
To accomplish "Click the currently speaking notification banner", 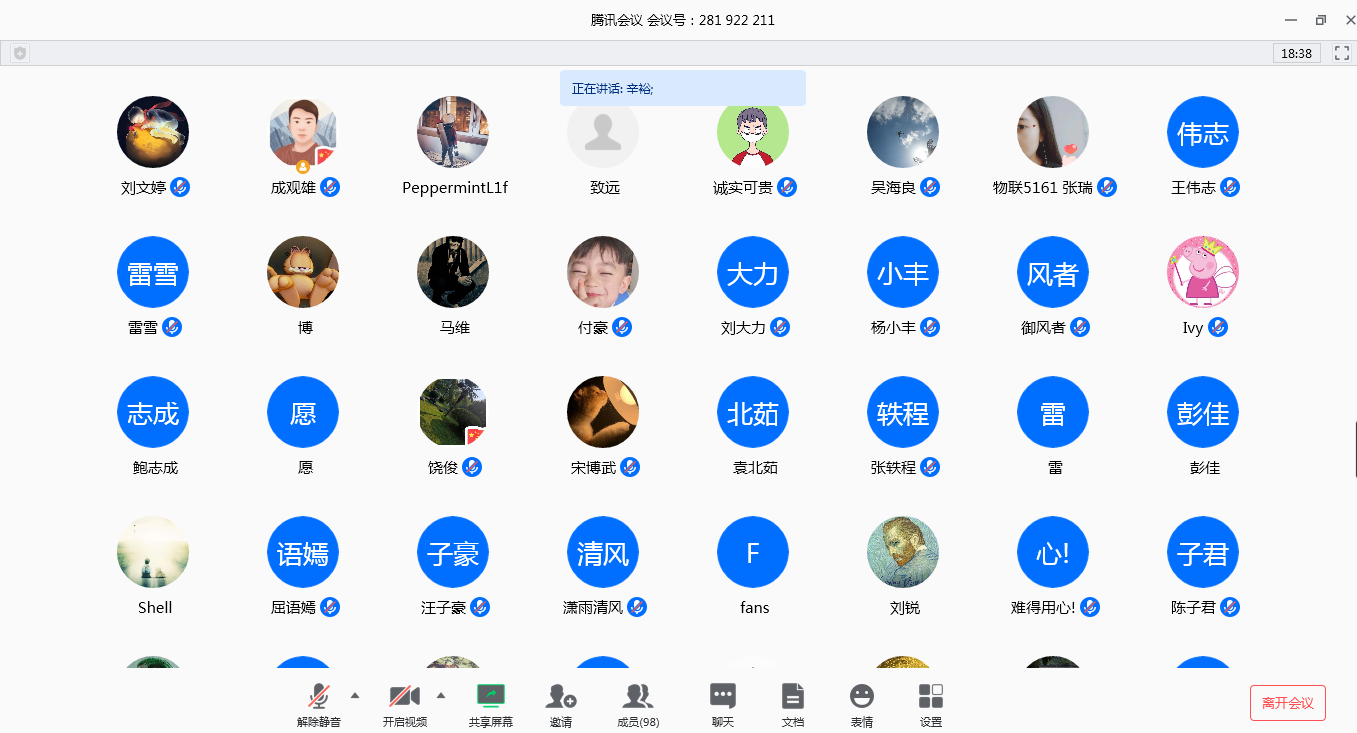I will pos(682,88).
